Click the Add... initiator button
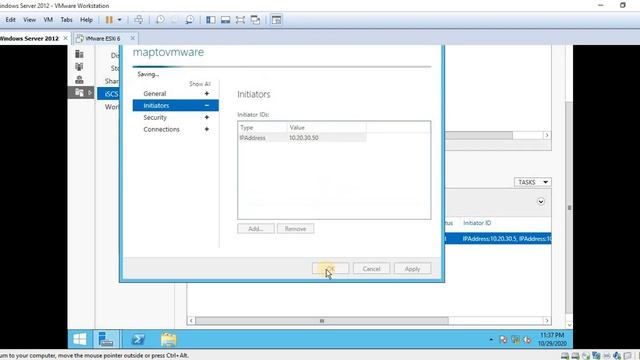Screen dimensions: 640x360 pos(256,229)
